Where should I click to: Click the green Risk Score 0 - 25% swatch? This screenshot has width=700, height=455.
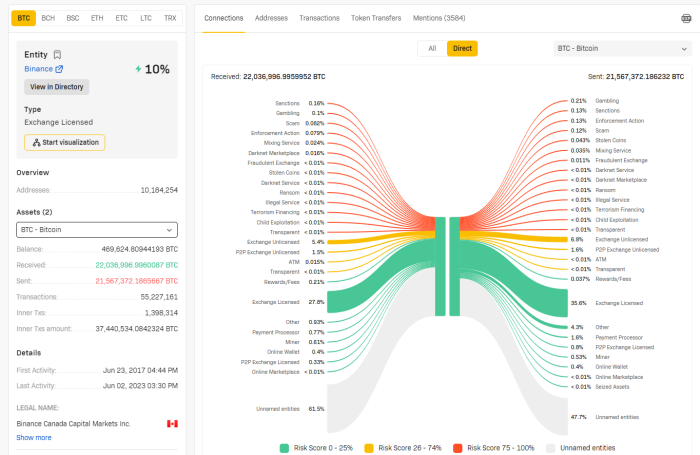[285, 448]
